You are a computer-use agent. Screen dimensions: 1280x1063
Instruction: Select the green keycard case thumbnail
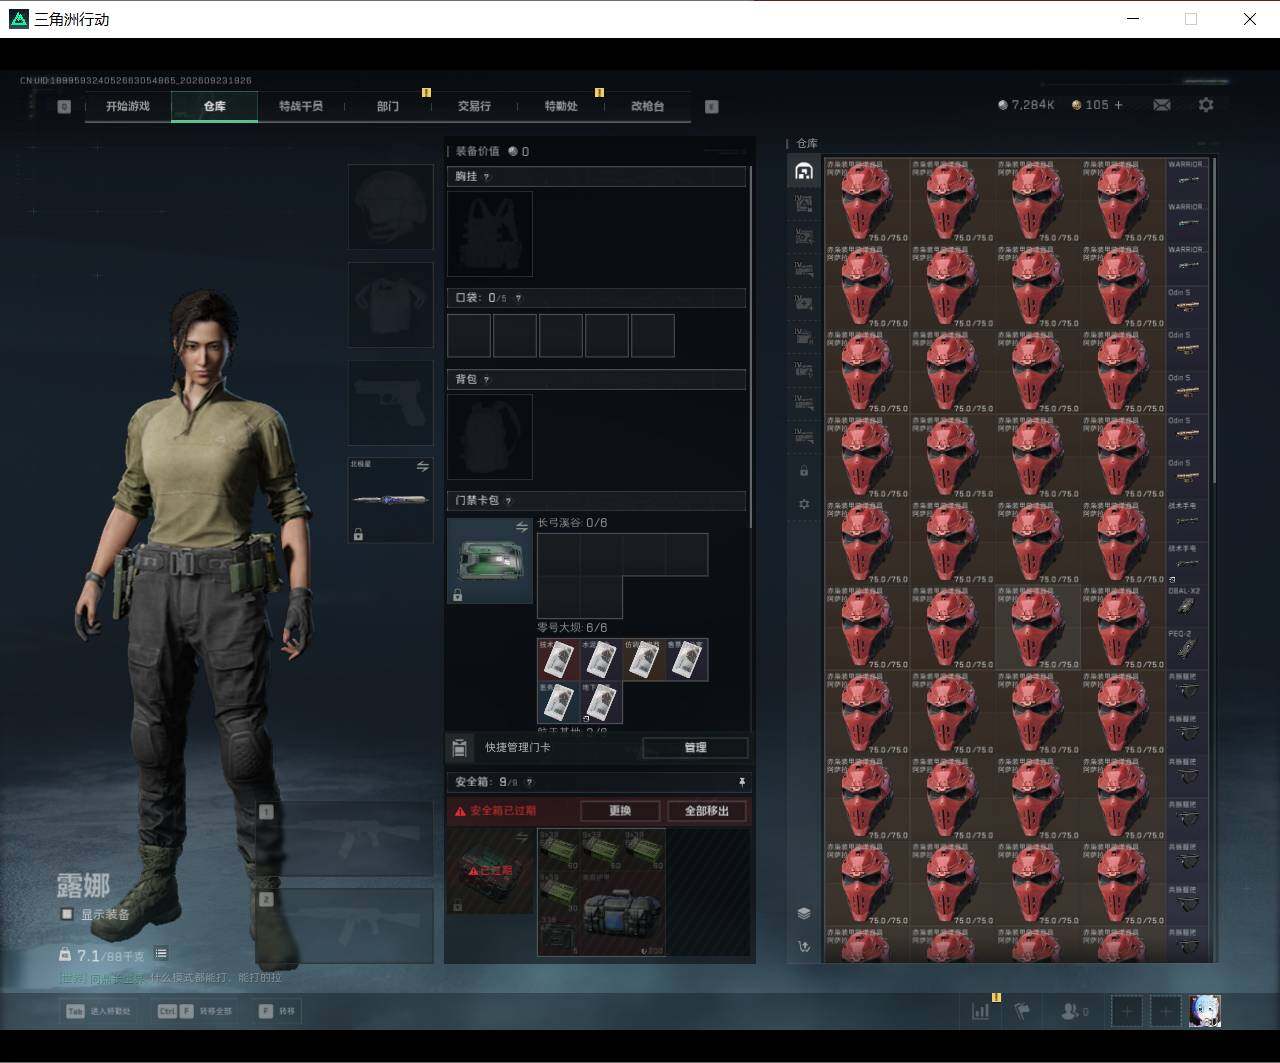tap(490, 561)
